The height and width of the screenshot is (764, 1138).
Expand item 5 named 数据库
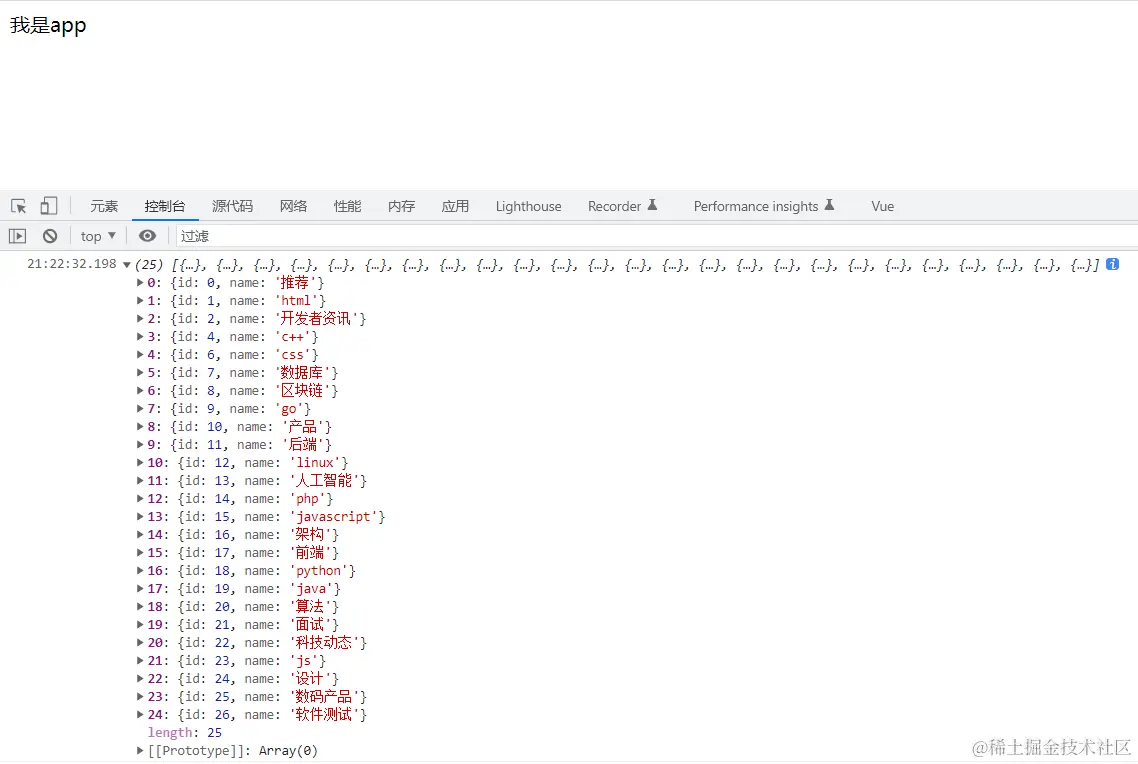click(140, 372)
